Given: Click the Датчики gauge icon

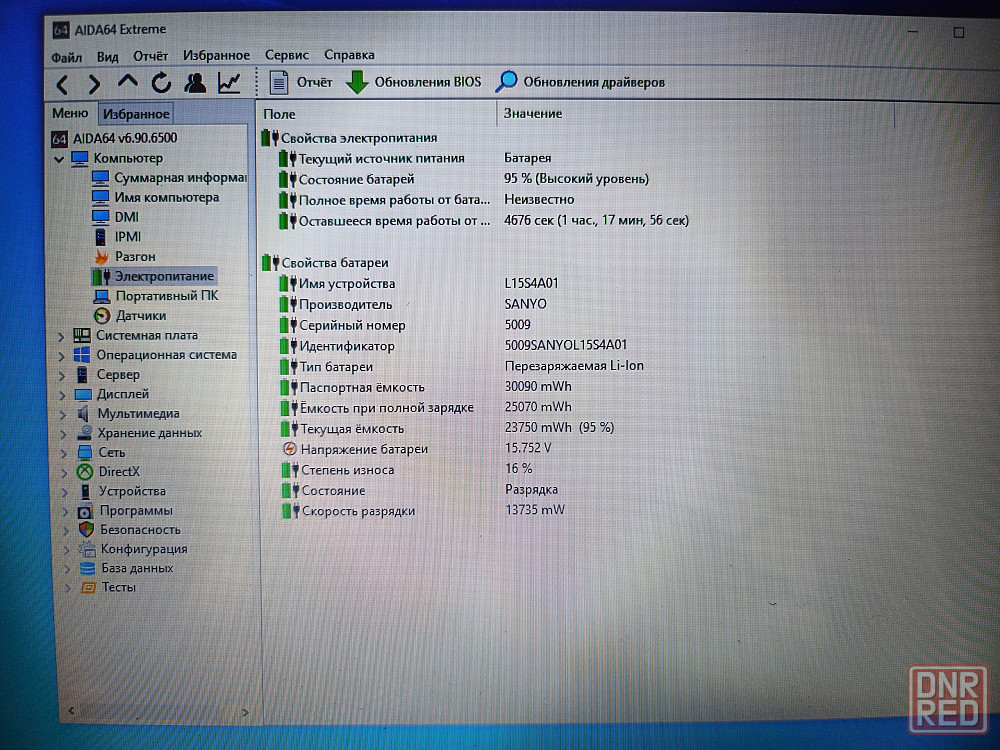Looking at the screenshot, I should coord(102,316).
